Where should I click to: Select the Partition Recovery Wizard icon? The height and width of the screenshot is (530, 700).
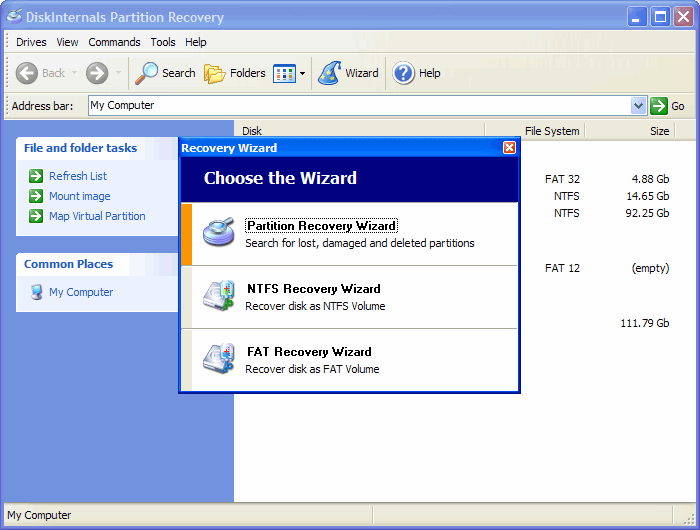click(x=218, y=232)
